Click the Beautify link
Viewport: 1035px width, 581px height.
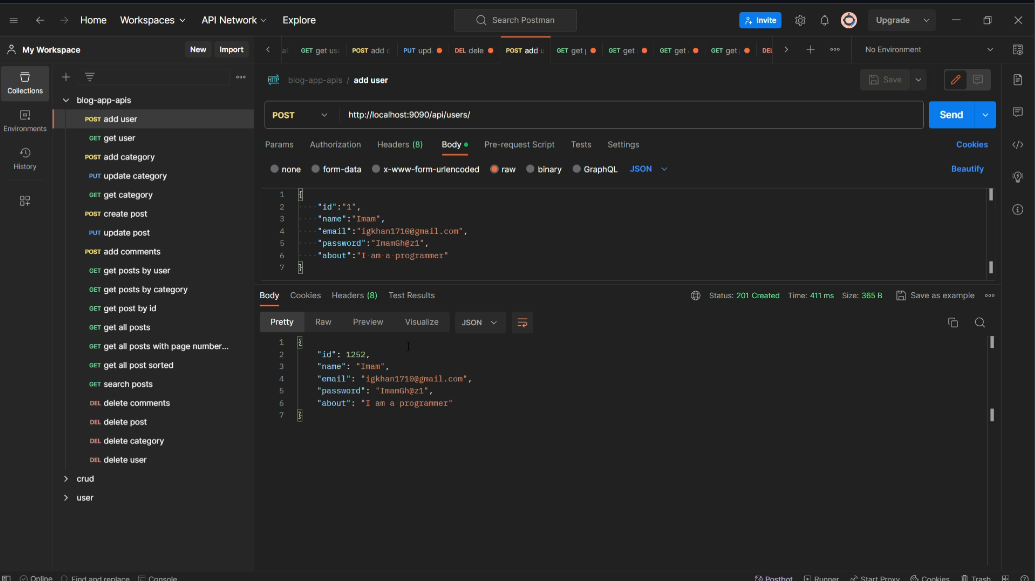(967, 169)
